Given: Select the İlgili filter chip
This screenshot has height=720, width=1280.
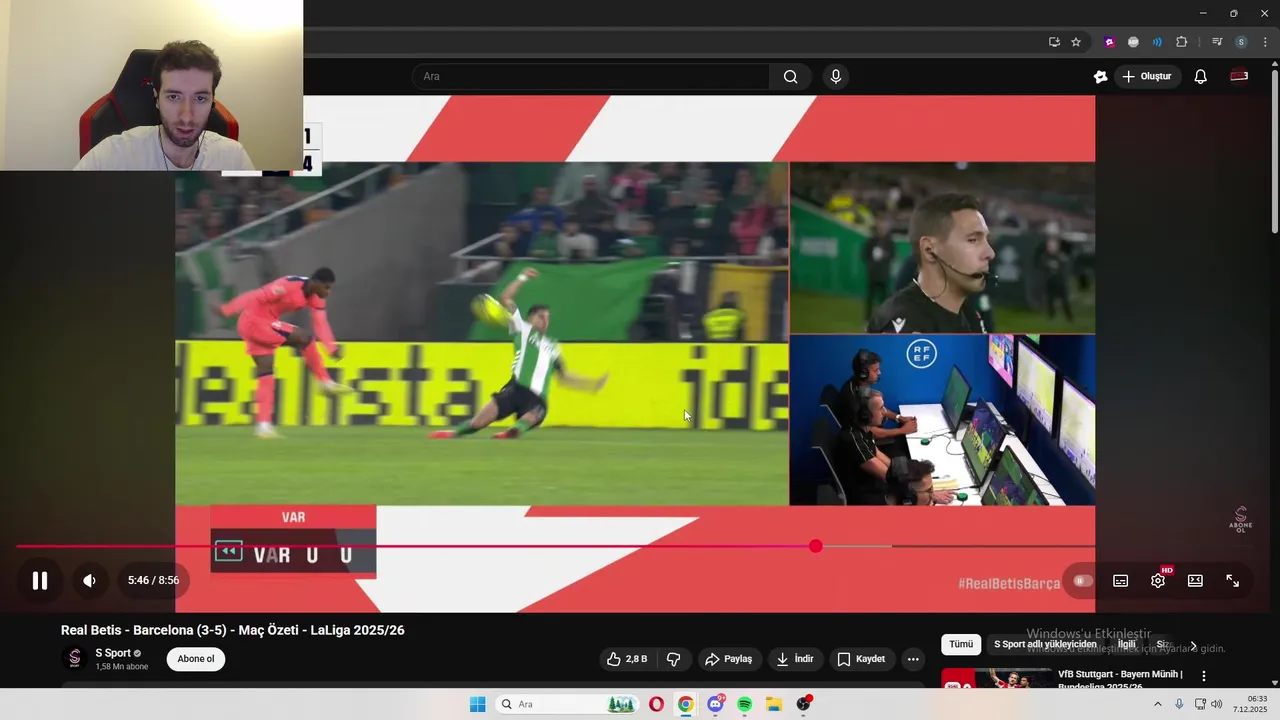Looking at the screenshot, I should coord(1127,645).
